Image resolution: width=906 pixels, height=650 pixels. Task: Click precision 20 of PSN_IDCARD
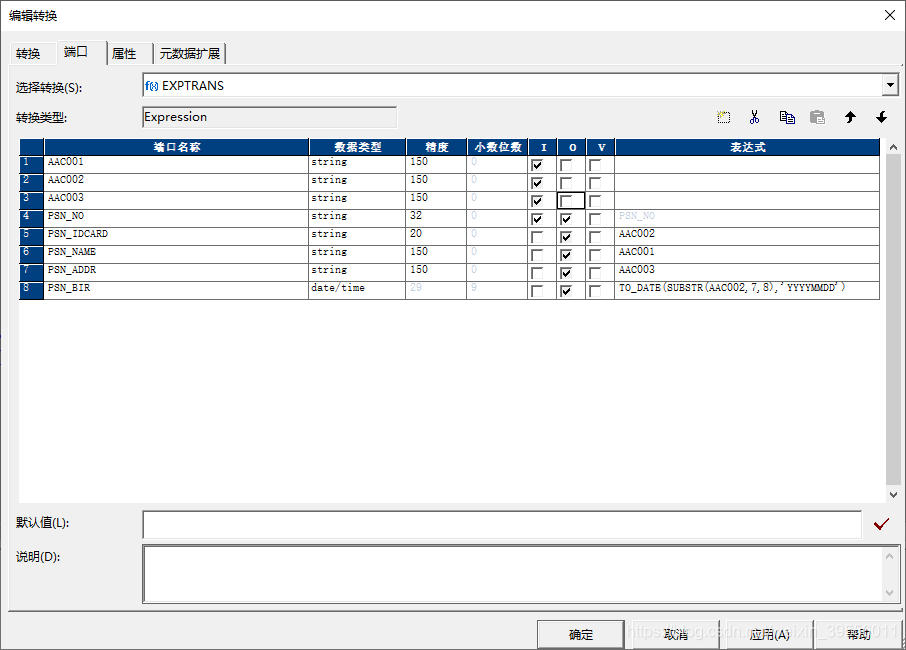coord(436,236)
